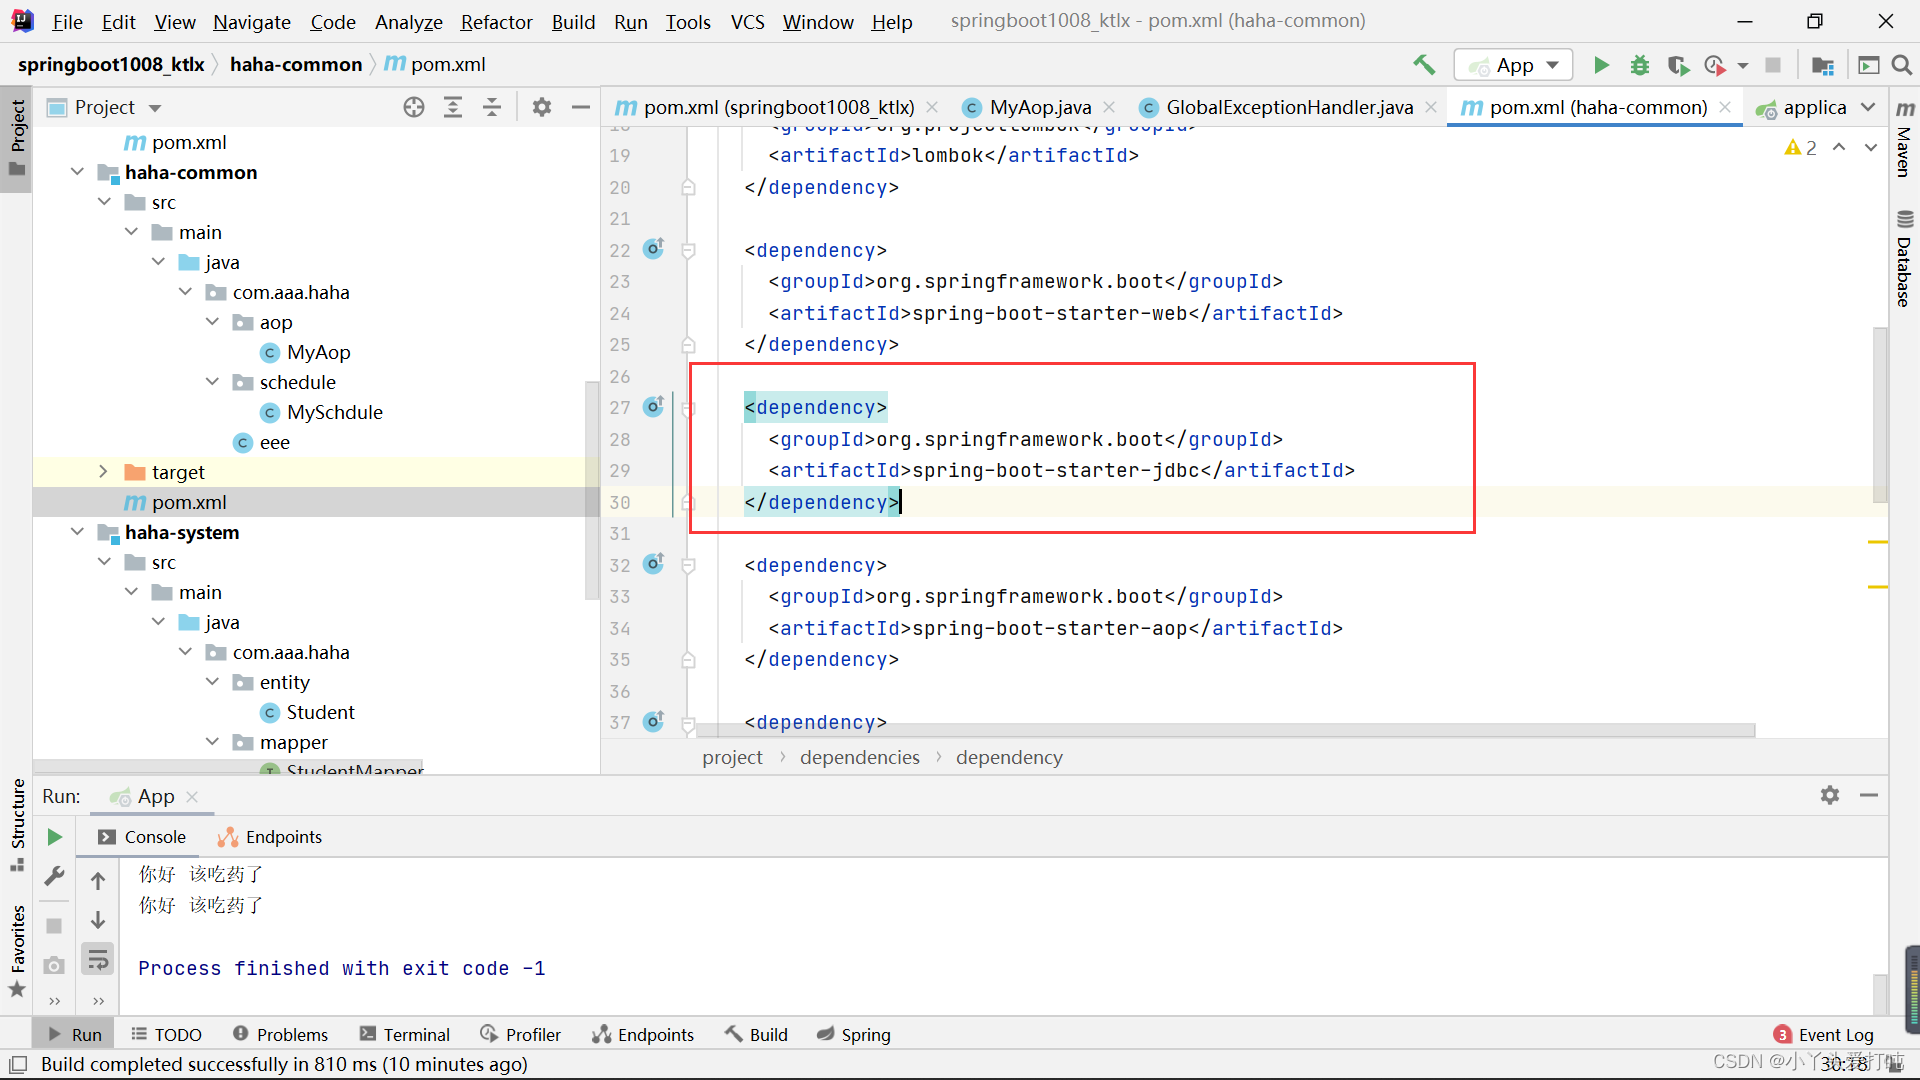Screen dimensions: 1920x1080
Task: Open Project panel settings gear
Action: [542, 107]
